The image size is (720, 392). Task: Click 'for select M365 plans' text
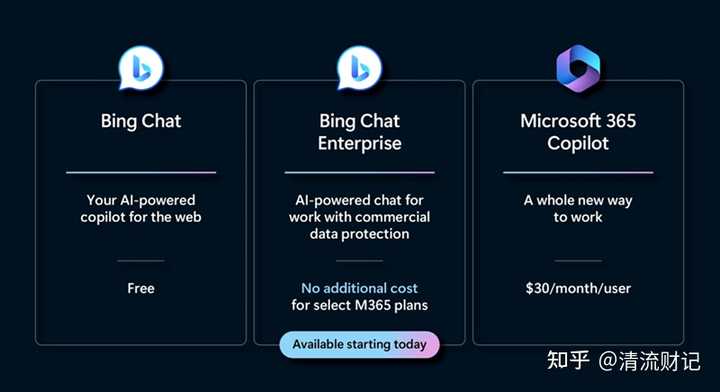click(360, 305)
